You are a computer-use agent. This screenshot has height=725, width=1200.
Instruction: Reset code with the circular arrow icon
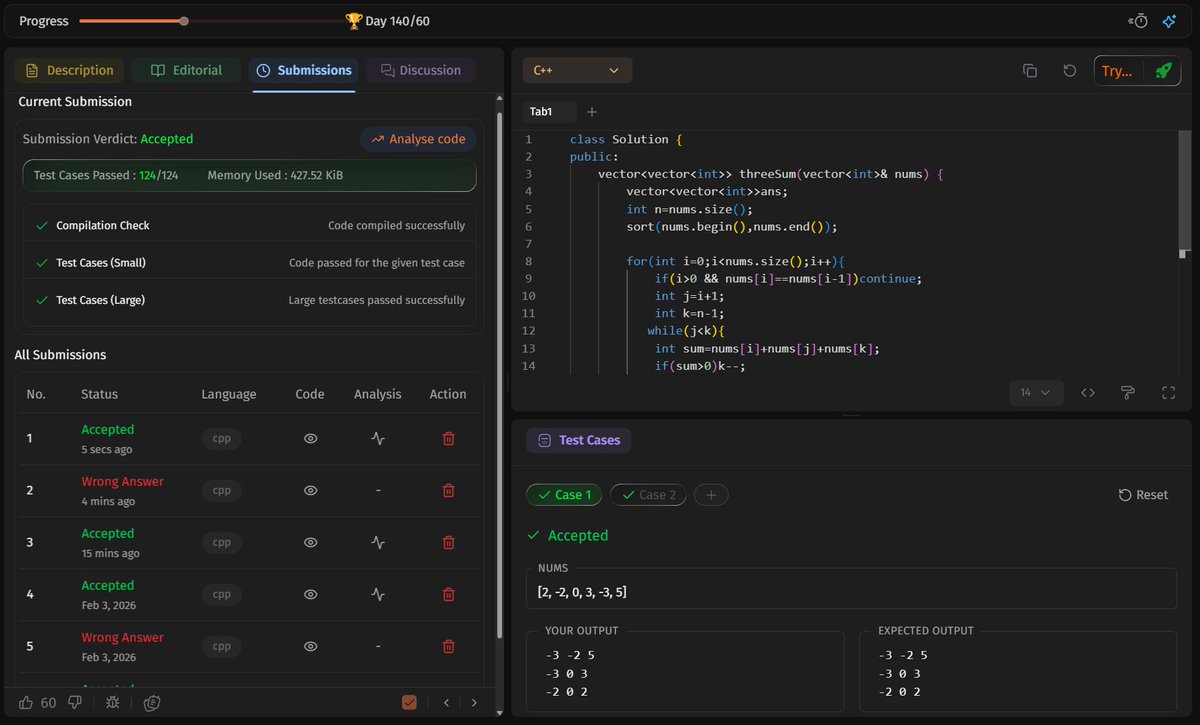pos(1069,71)
